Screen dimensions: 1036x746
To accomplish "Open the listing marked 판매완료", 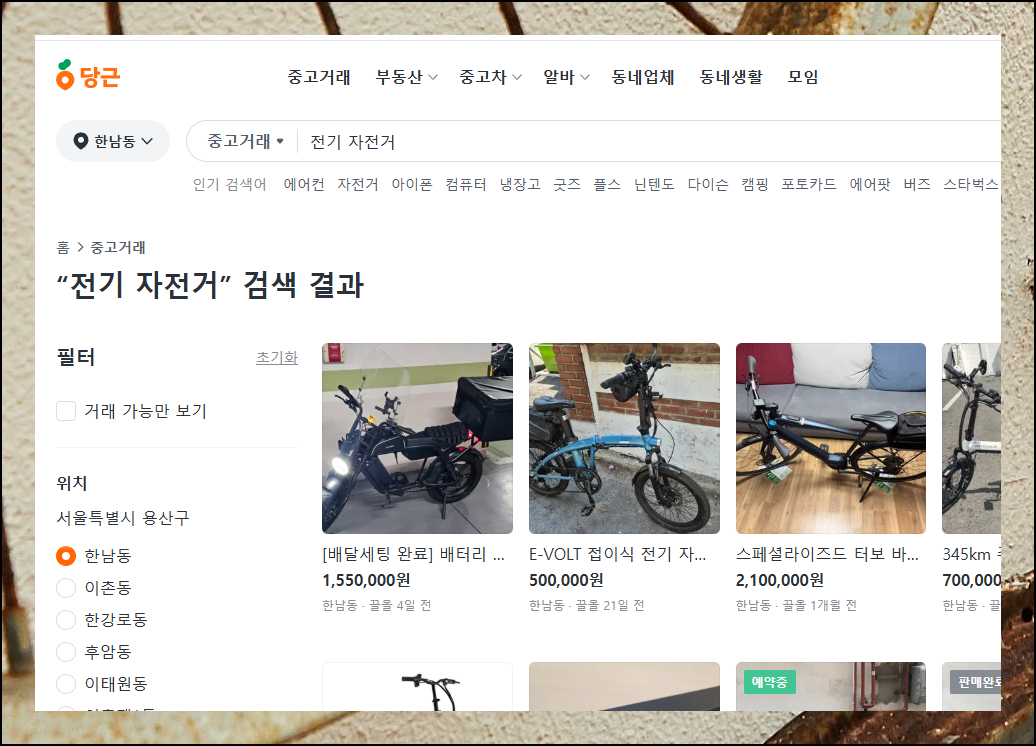I will tap(971, 687).
